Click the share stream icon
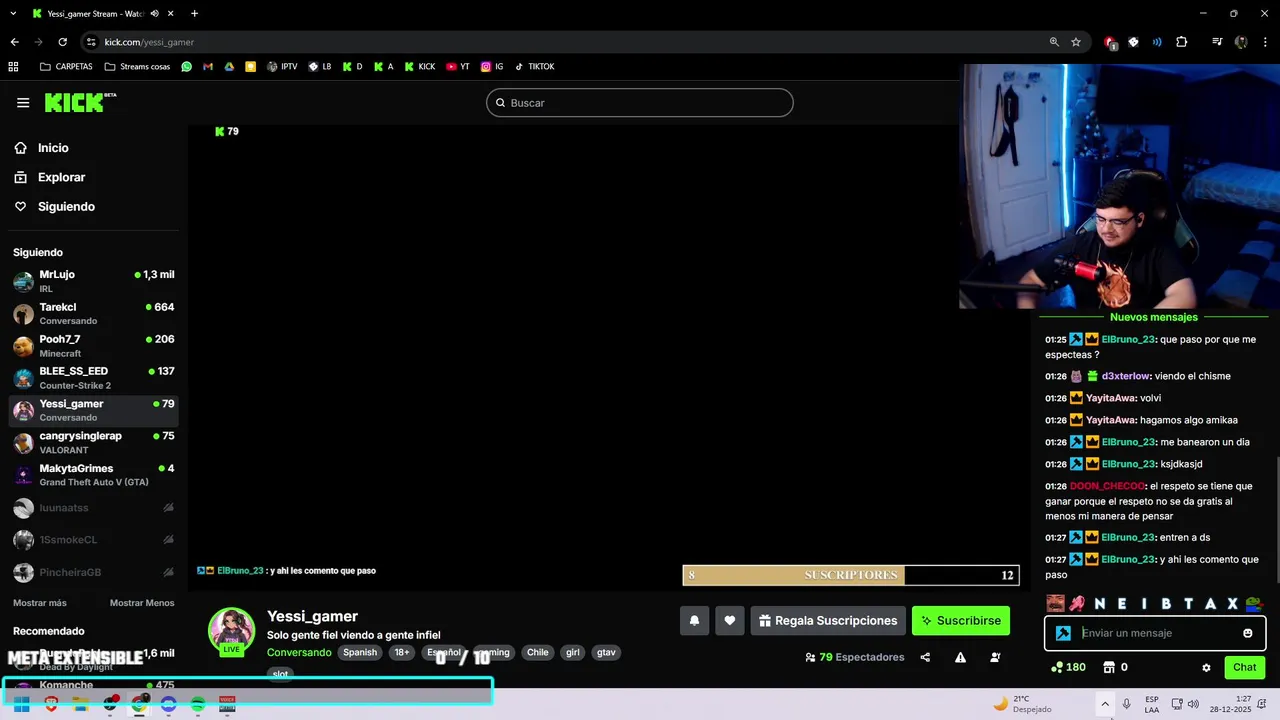 [x=925, y=657]
